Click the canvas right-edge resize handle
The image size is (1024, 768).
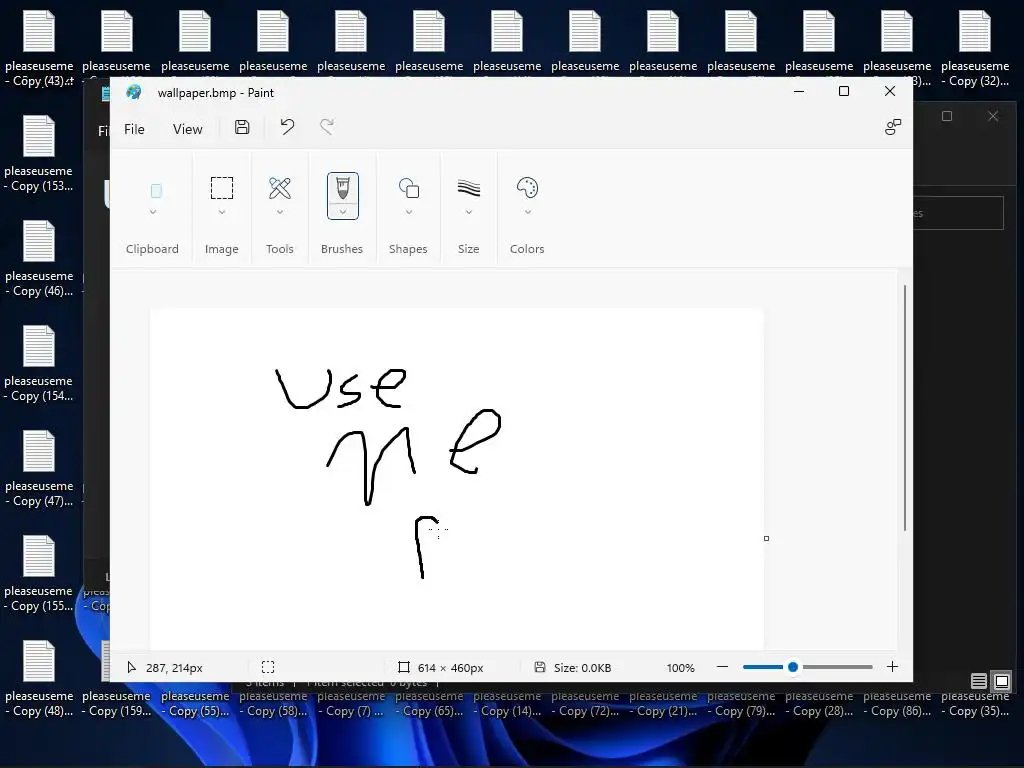(x=766, y=539)
